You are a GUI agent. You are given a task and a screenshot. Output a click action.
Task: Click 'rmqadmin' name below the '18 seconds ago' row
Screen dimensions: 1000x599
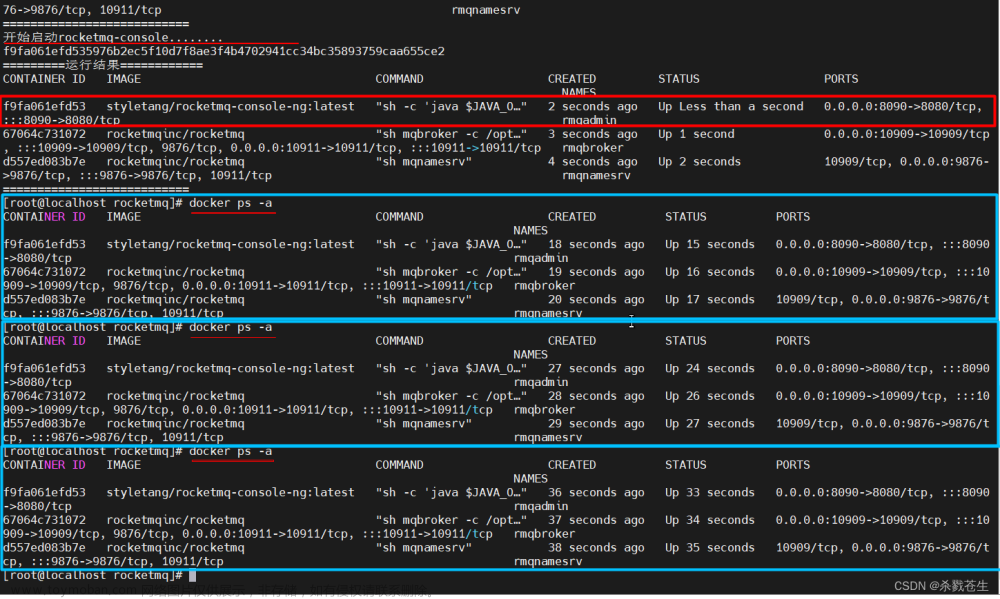(x=541, y=258)
